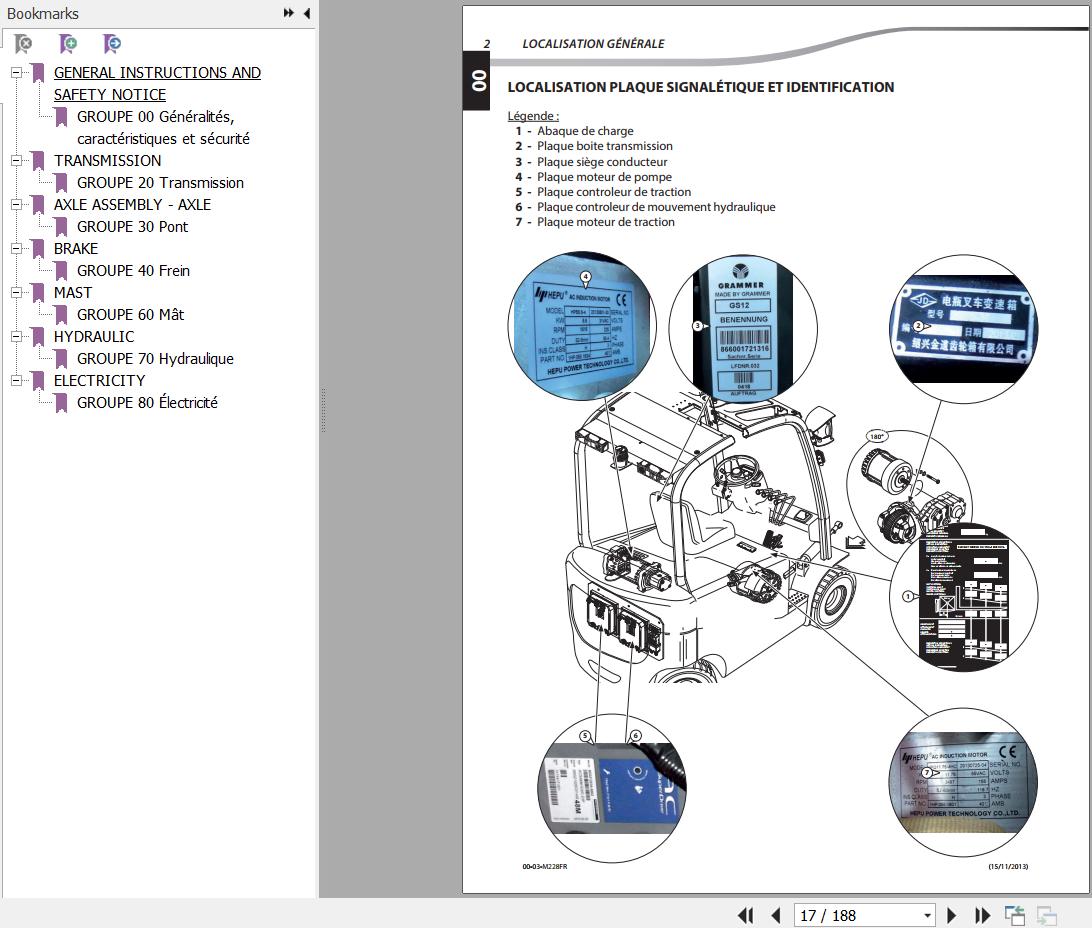The height and width of the screenshot is (928, 1092).
Task: Collapse the TRANSMISSION bookmark node
Action: [16, 161]
